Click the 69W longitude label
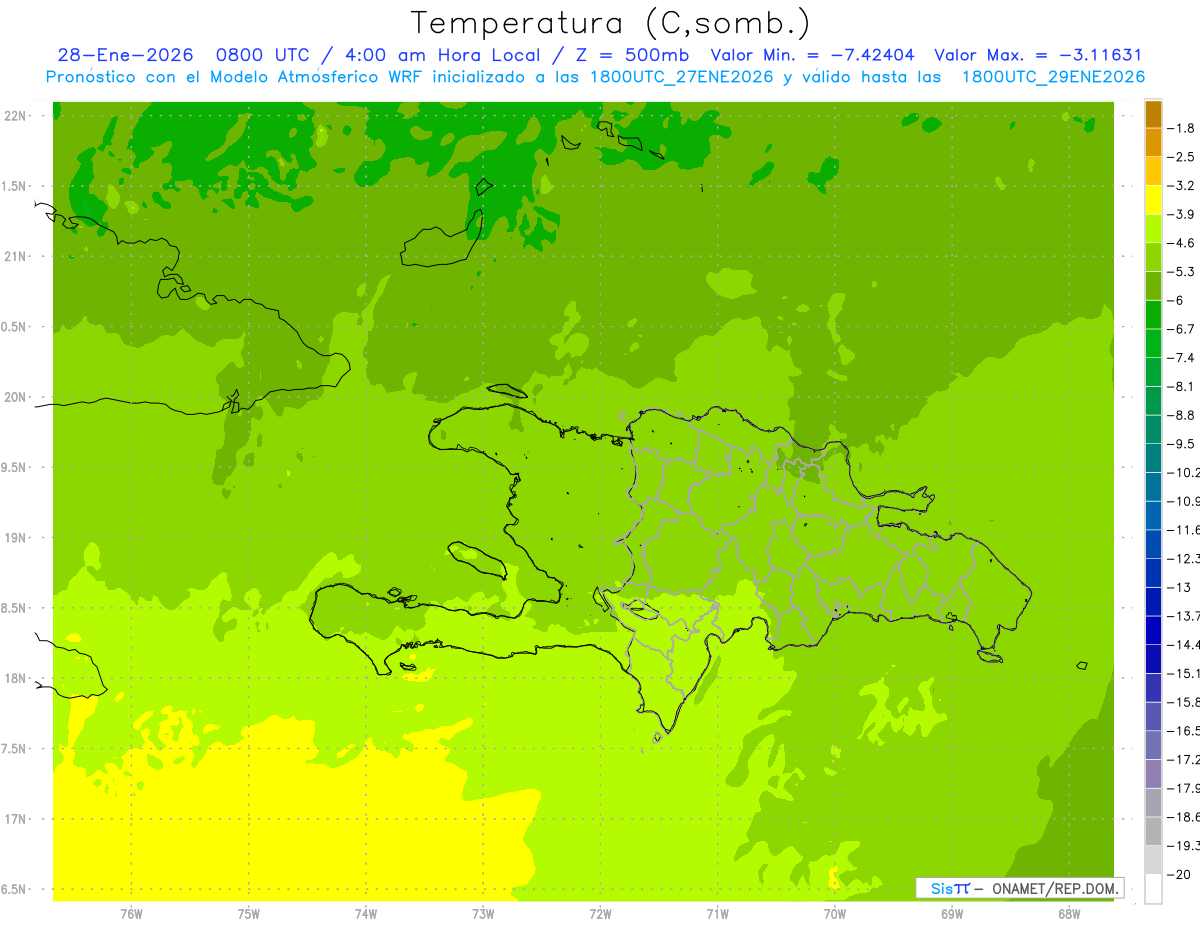This screenshot has width=1200, height=927. 952,913
